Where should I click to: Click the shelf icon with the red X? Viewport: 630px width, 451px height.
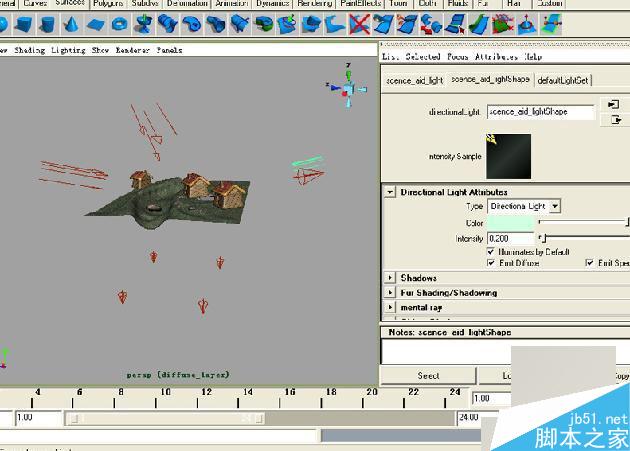click(x=359, y=24)
